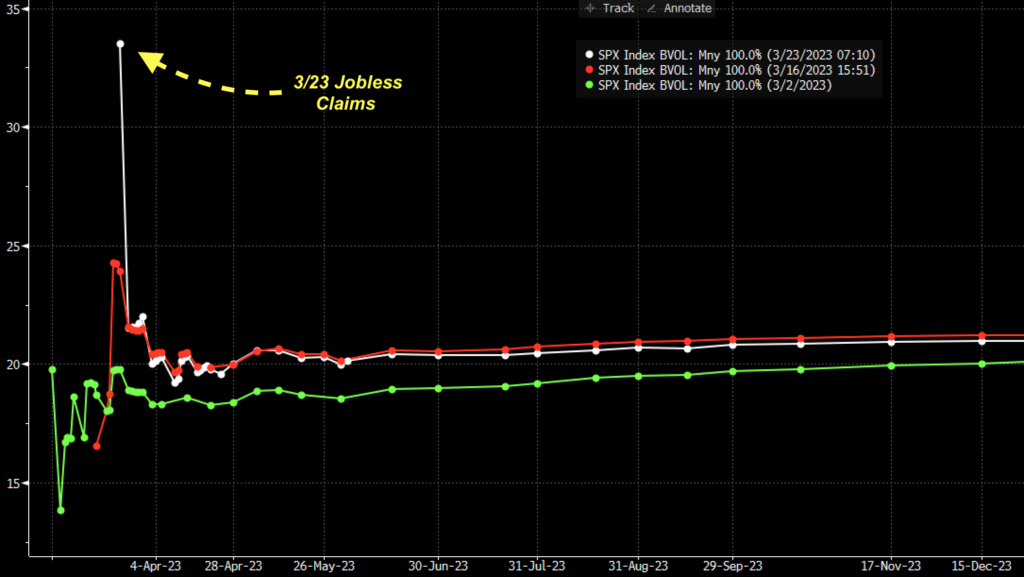Click the 15-Dec-23 x-axis date label

pyautogui.click(x=981, y=565)
